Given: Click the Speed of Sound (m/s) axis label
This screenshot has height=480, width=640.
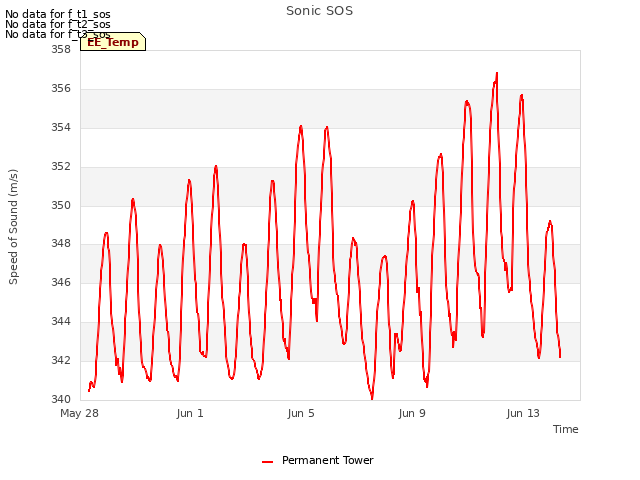Looking at the screenshot, I should [13, 227].
